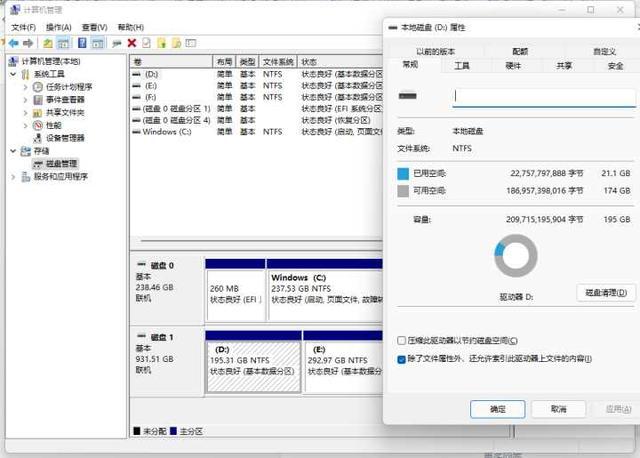Expand the 服务和应用程序 node
The image size is (640, 458).
click(x=12, y=176)
